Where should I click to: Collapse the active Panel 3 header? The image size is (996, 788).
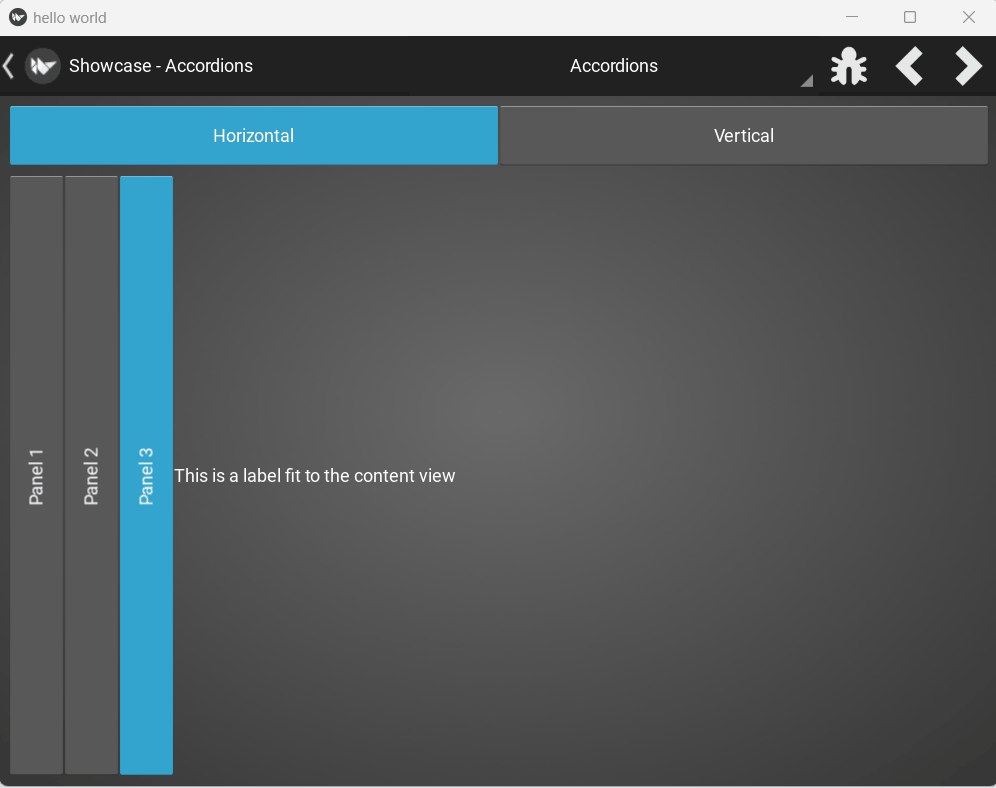146,476
